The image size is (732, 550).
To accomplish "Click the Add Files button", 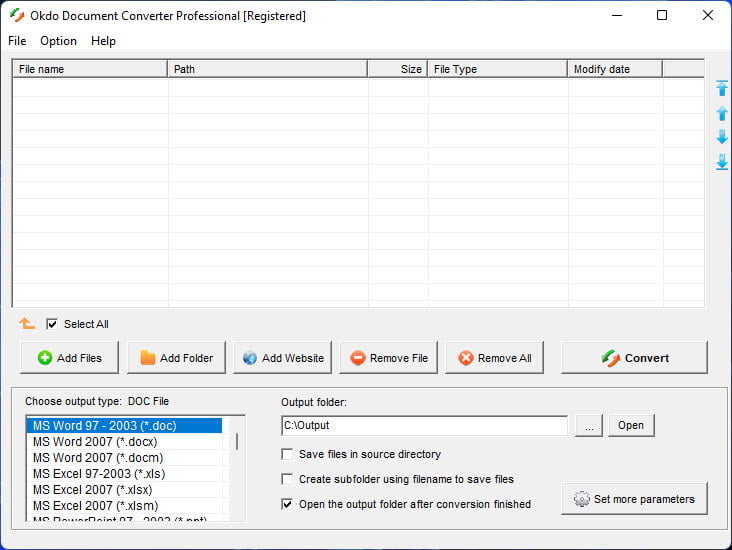I will [70, 358].
